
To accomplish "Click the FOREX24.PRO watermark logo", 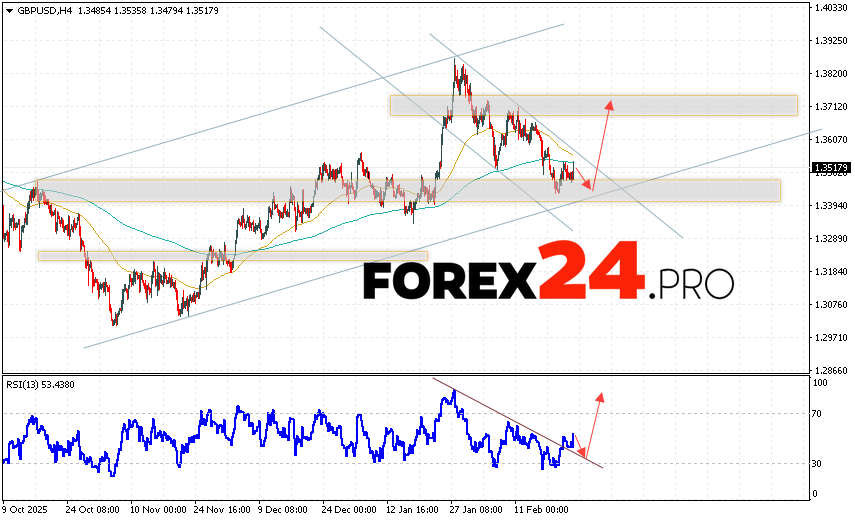I will tap(547, 274).
